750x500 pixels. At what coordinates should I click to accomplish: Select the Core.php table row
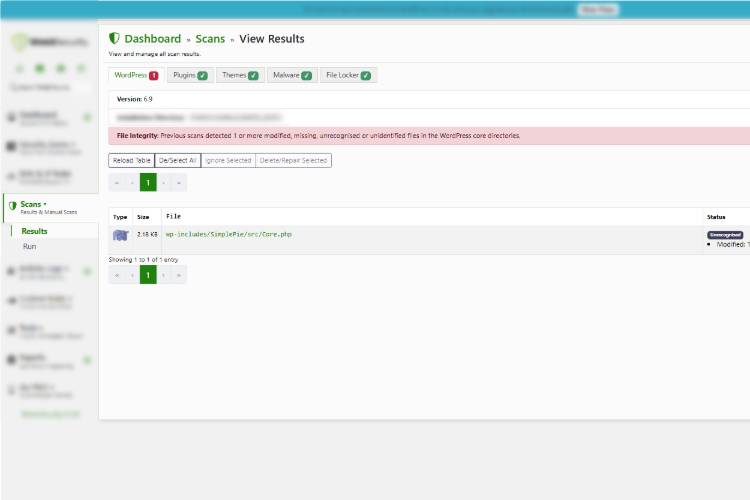(400, 236)
